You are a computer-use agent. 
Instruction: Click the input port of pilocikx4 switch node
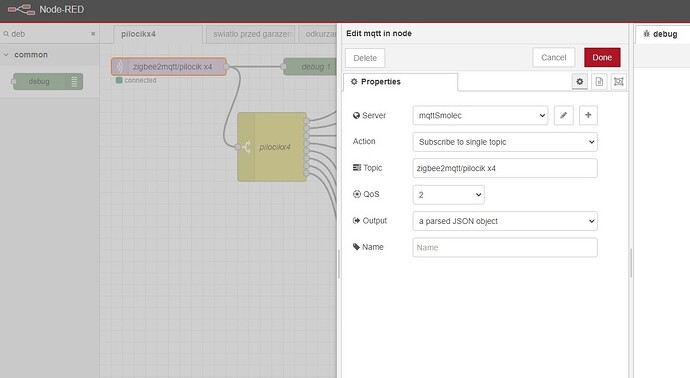click(238, 147)
